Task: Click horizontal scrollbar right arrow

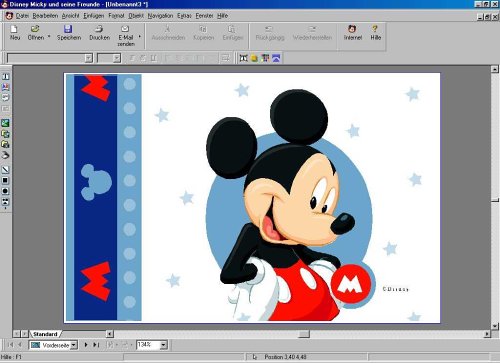Action: click(487, 334)
